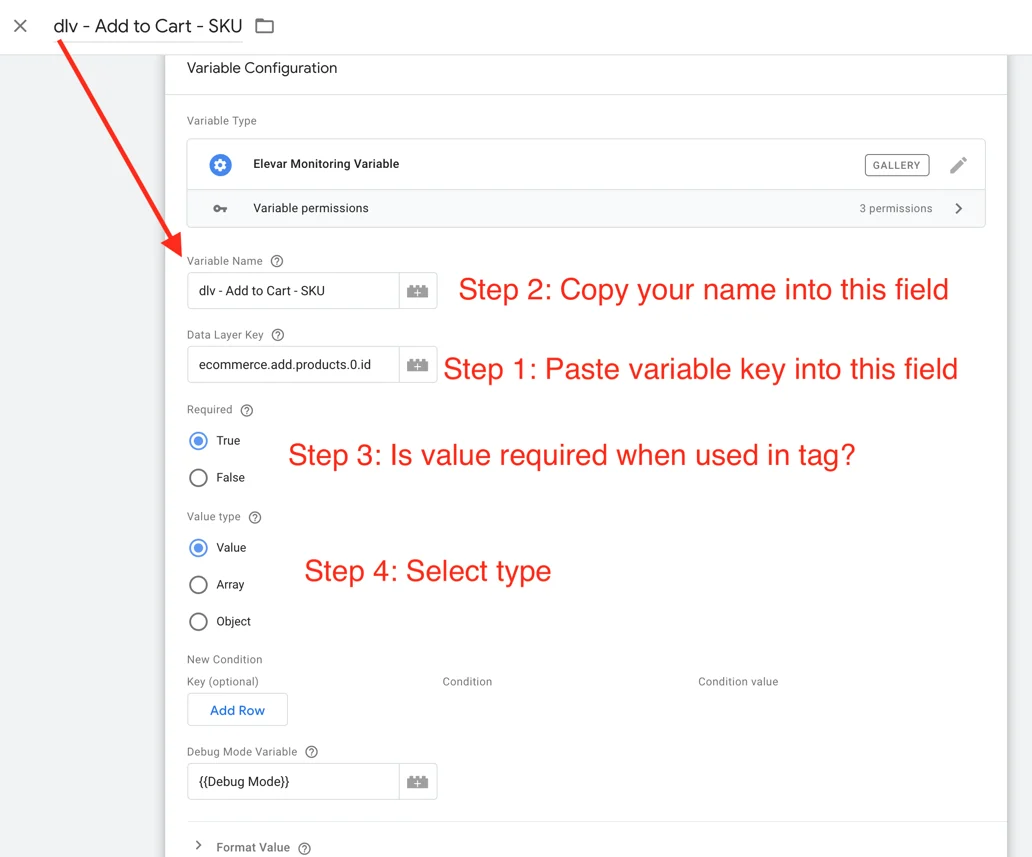This screenshot has height=857, width=1032.
Task: Click the Variable Name input field
Action: point(294,291)
